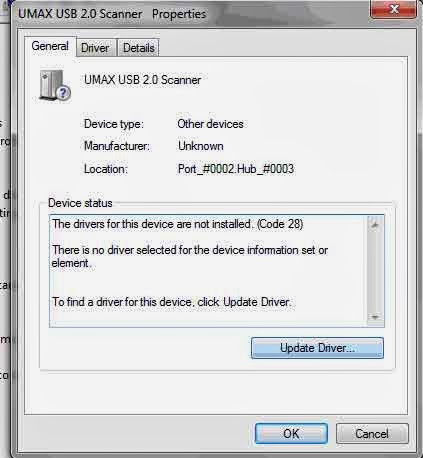Viewport: 423px width, 458px height.
Task: Click the Code 28 error message text
Action: click(178, 224)
